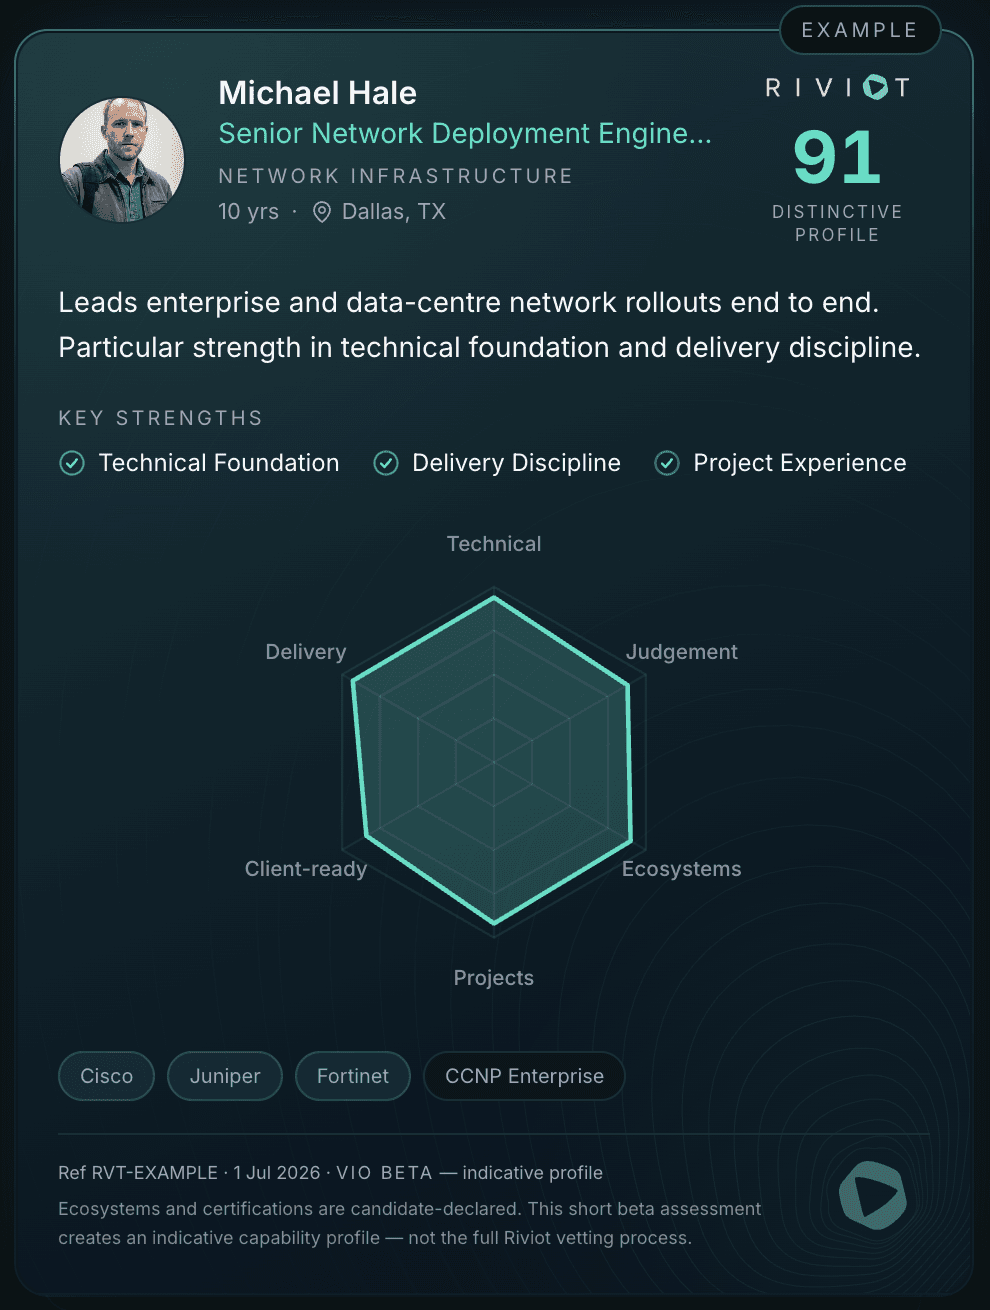This screenshot has height=1310, width=990.
Task: Click the Michael Hale name heading
Action: [318, 93]
